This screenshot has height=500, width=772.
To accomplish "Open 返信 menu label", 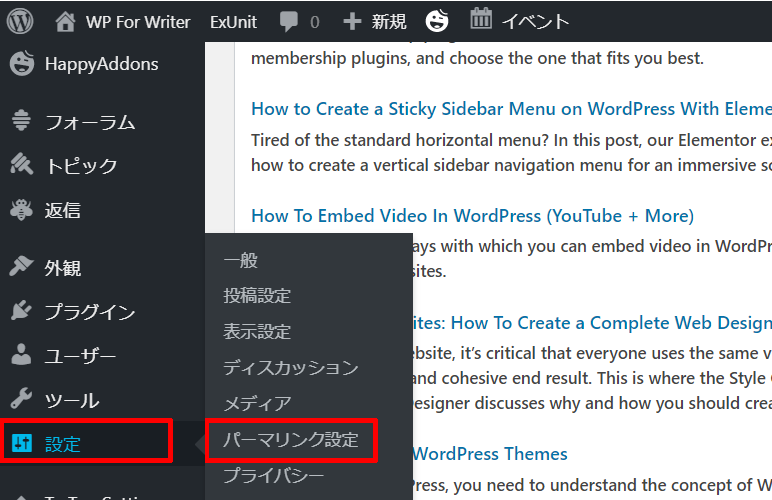I will point(63,210).
